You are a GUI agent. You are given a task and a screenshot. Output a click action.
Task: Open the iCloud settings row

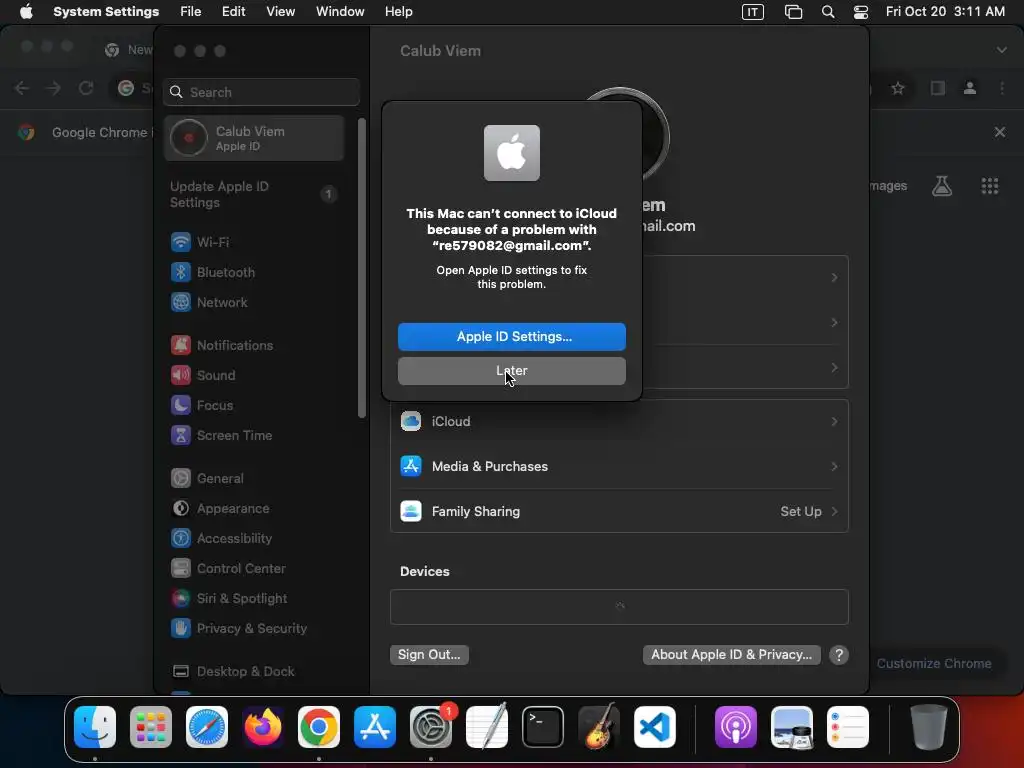click(619, 421)
